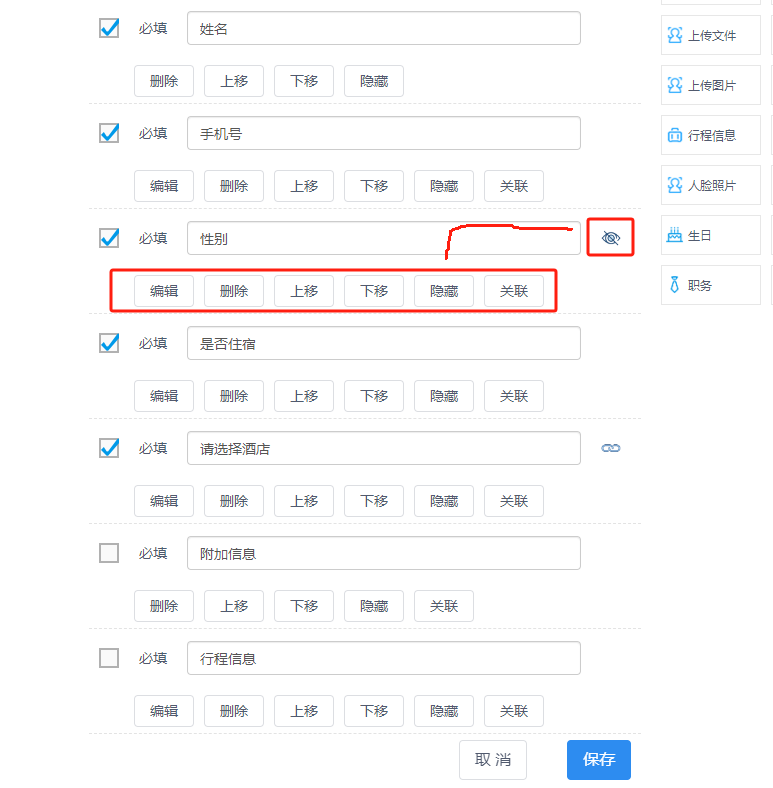Move 手机号 field down
Image resolution: width=773 pixels, height=788 pixels.
pyautogui.click(x=374, y=186)
